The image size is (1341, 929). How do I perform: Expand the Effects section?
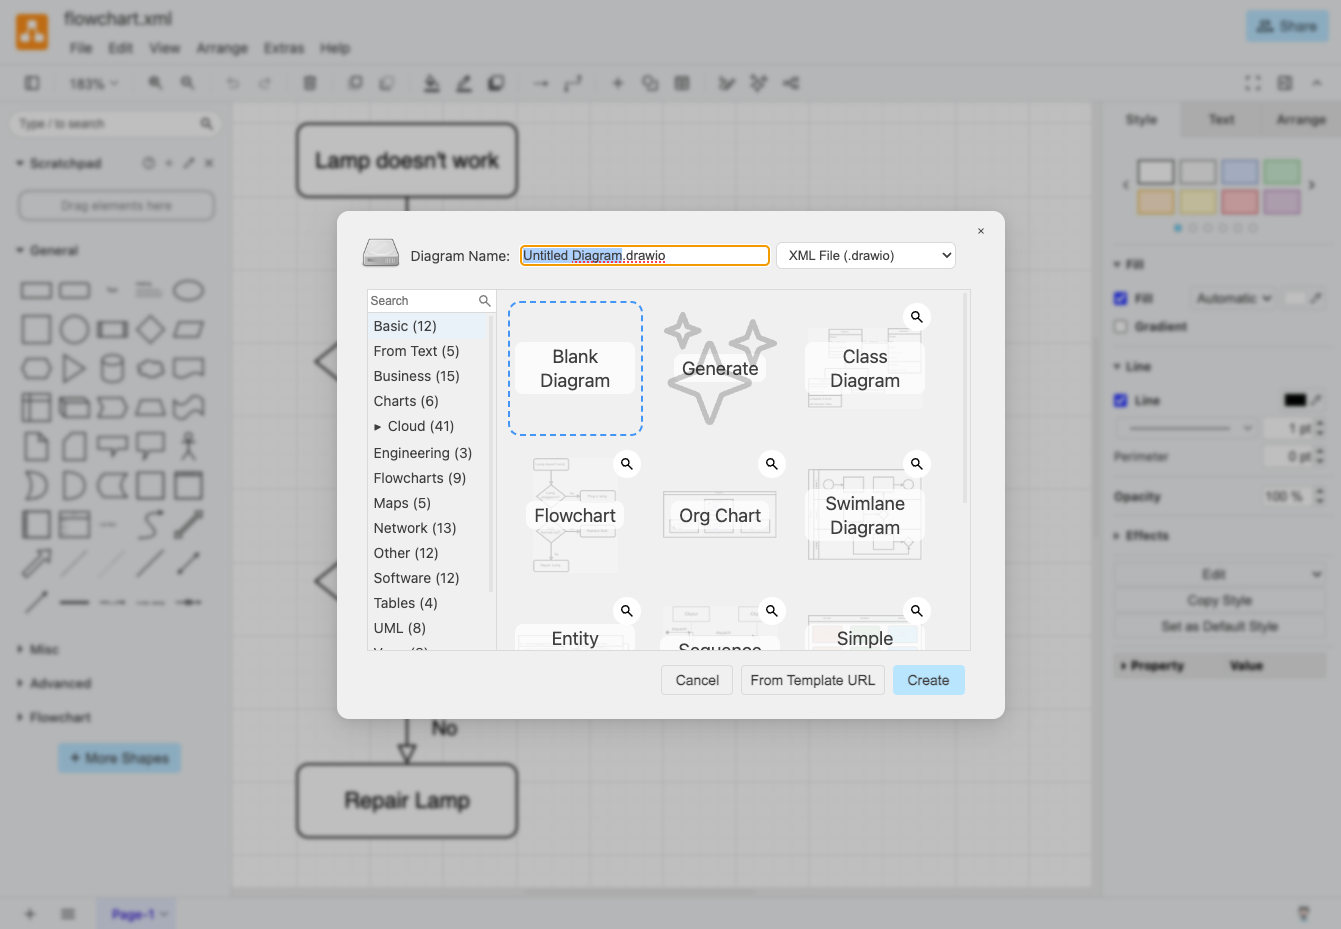coord(1117,536)
